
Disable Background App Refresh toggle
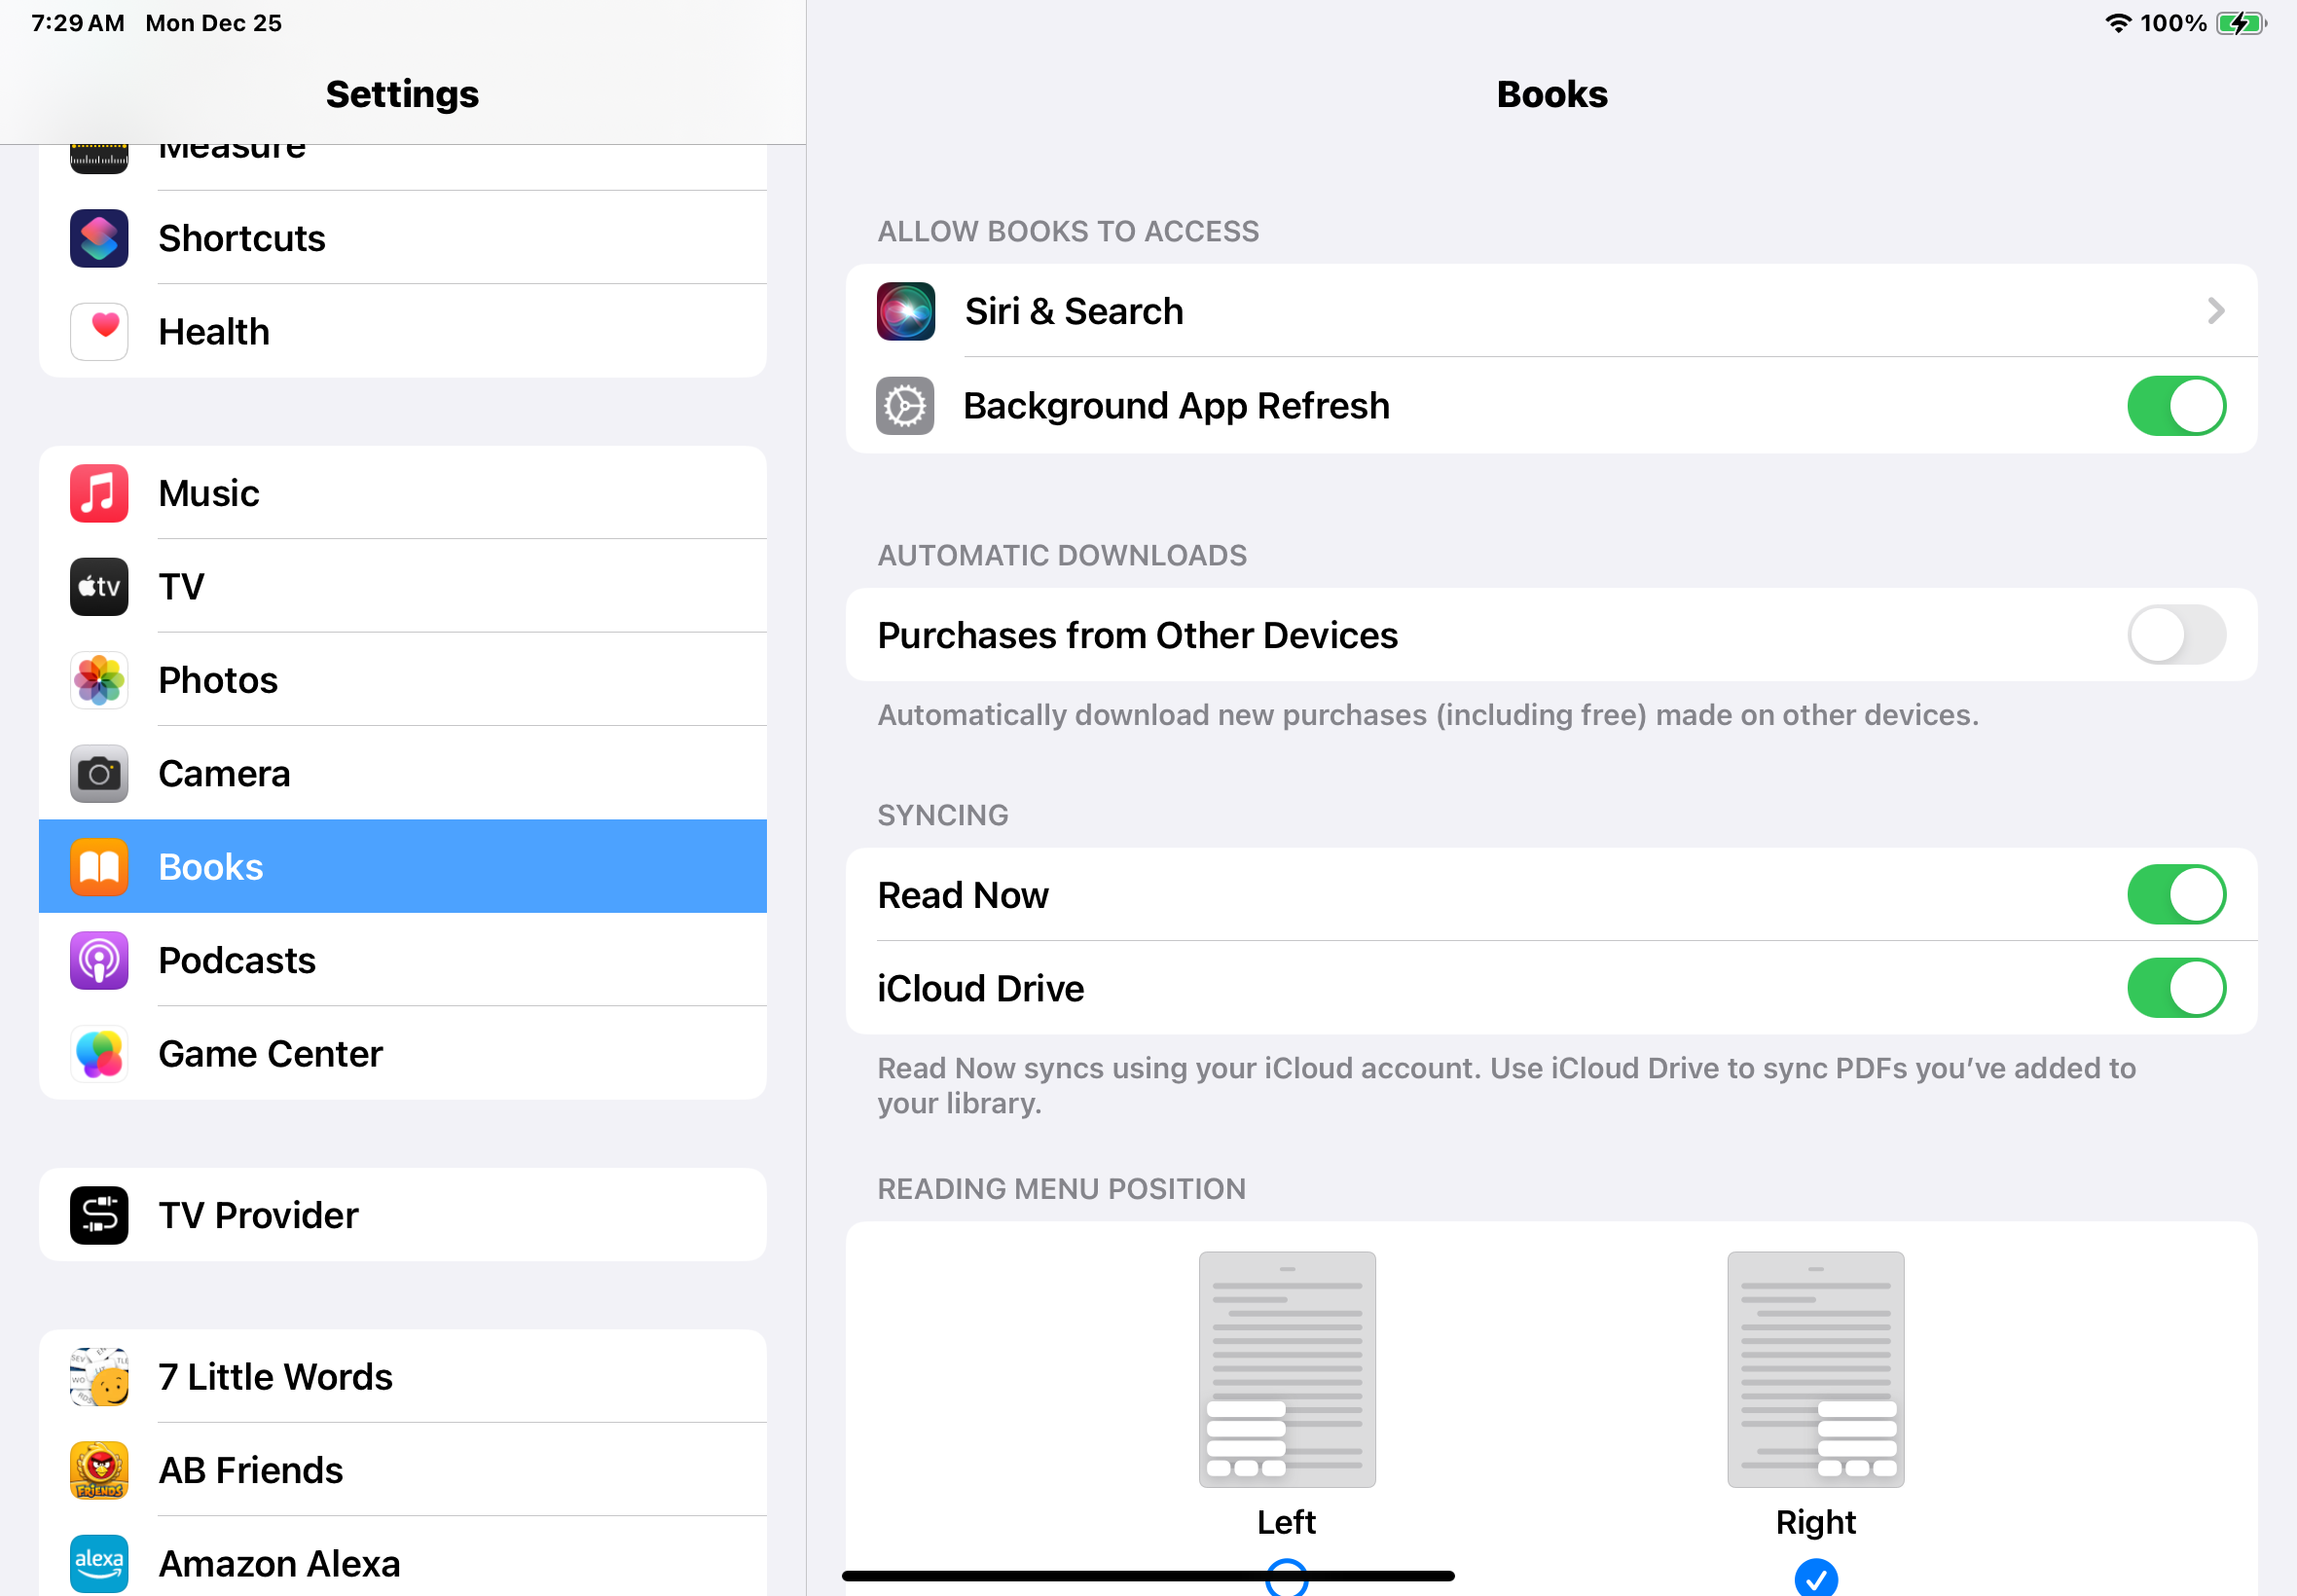(x=2175, y=406)
